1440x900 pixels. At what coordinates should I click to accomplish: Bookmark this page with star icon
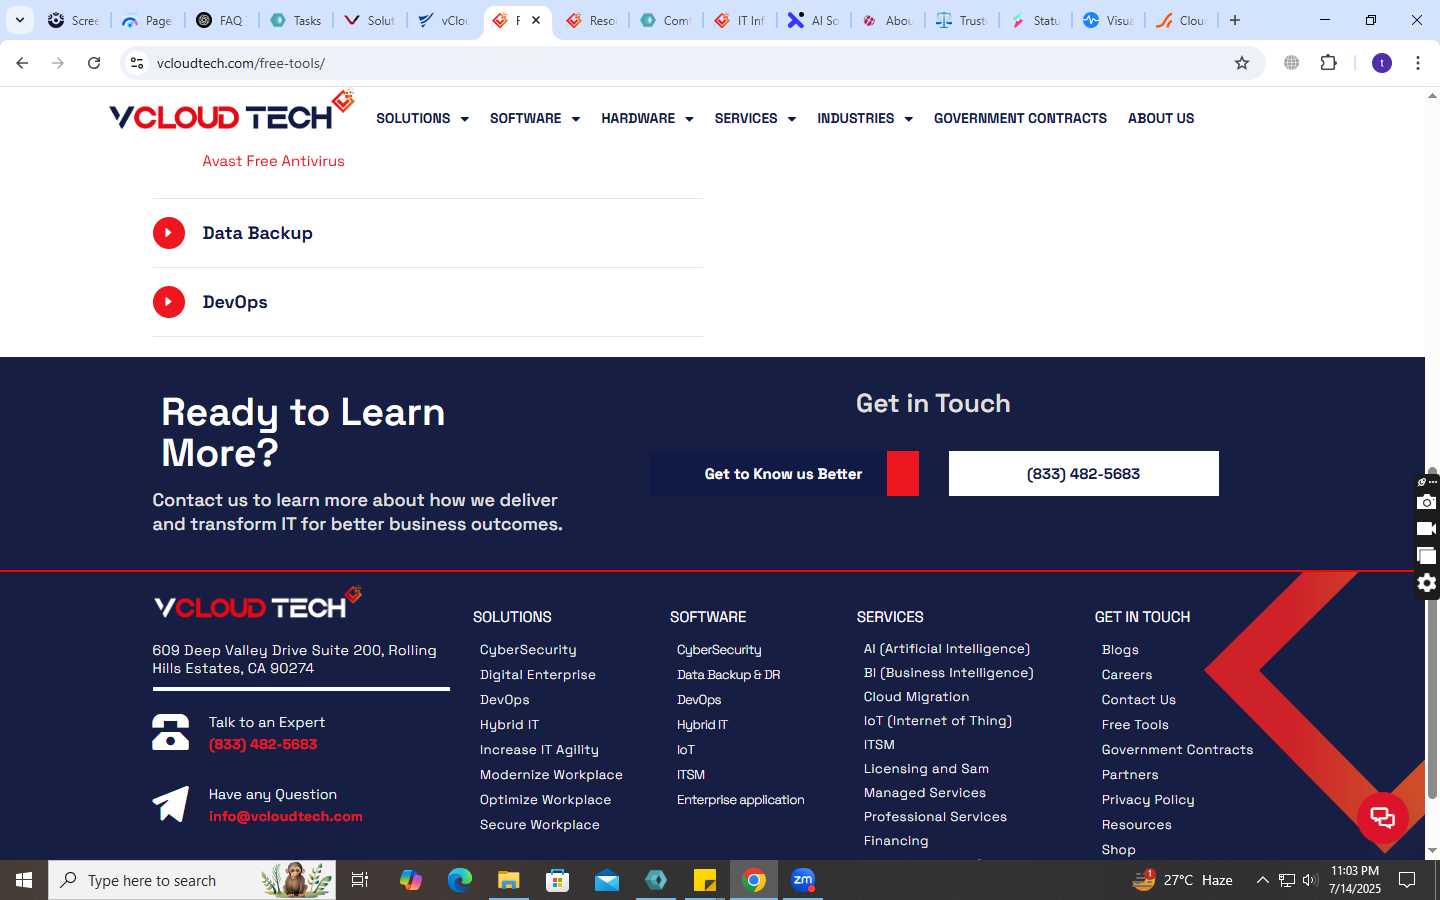1242,63
